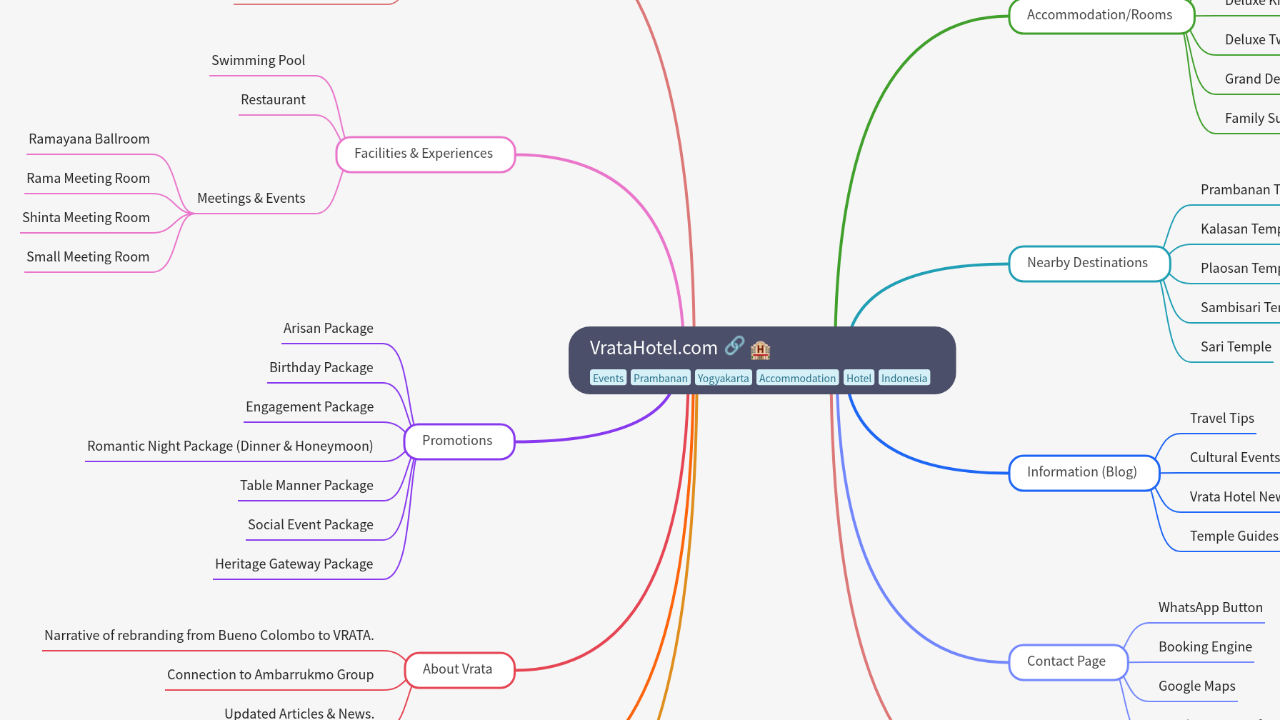This screenshot has height=720, width=1280.
Task: Select Table Manner Package
Action: [x=307, y=485]
